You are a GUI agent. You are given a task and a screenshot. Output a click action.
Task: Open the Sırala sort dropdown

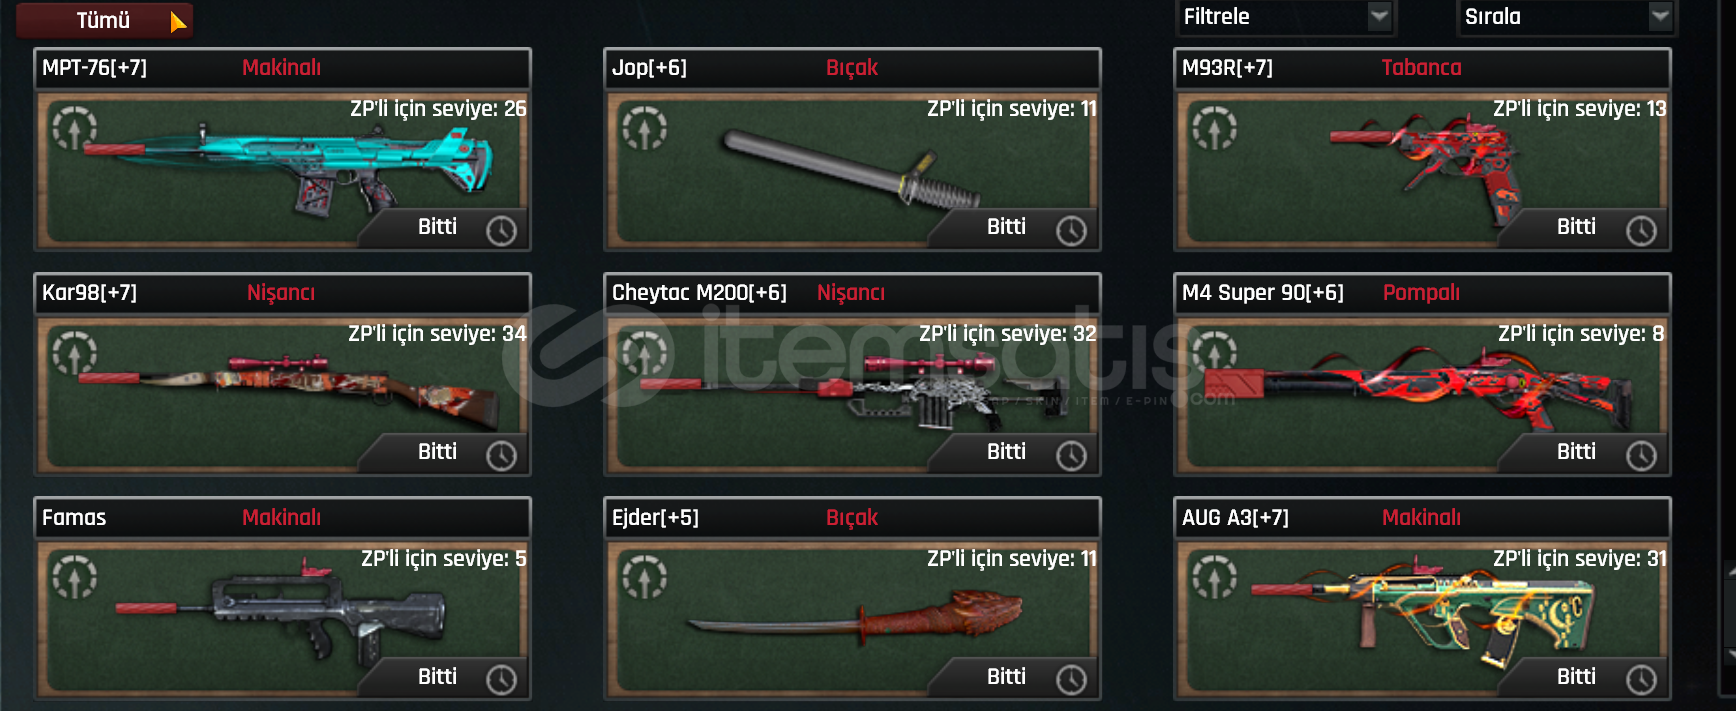pyautogui.click(x=1567, y=16)
